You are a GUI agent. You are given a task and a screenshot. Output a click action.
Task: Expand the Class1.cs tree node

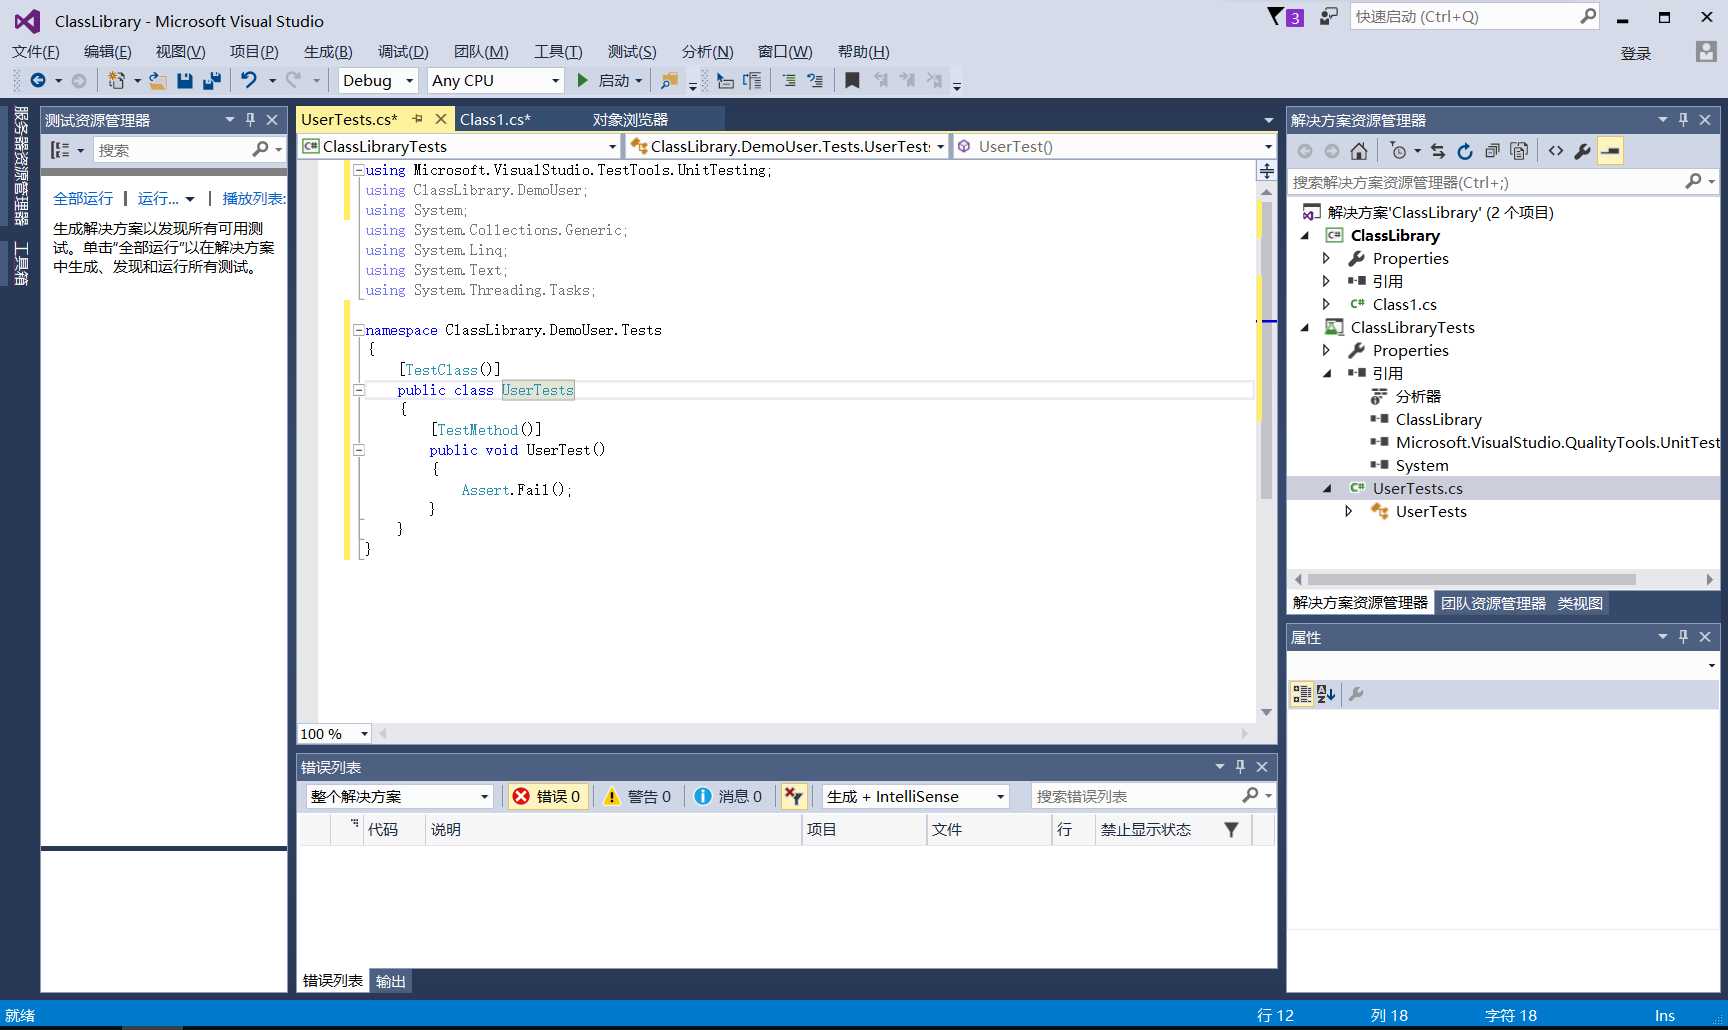tap(1326, 304)
